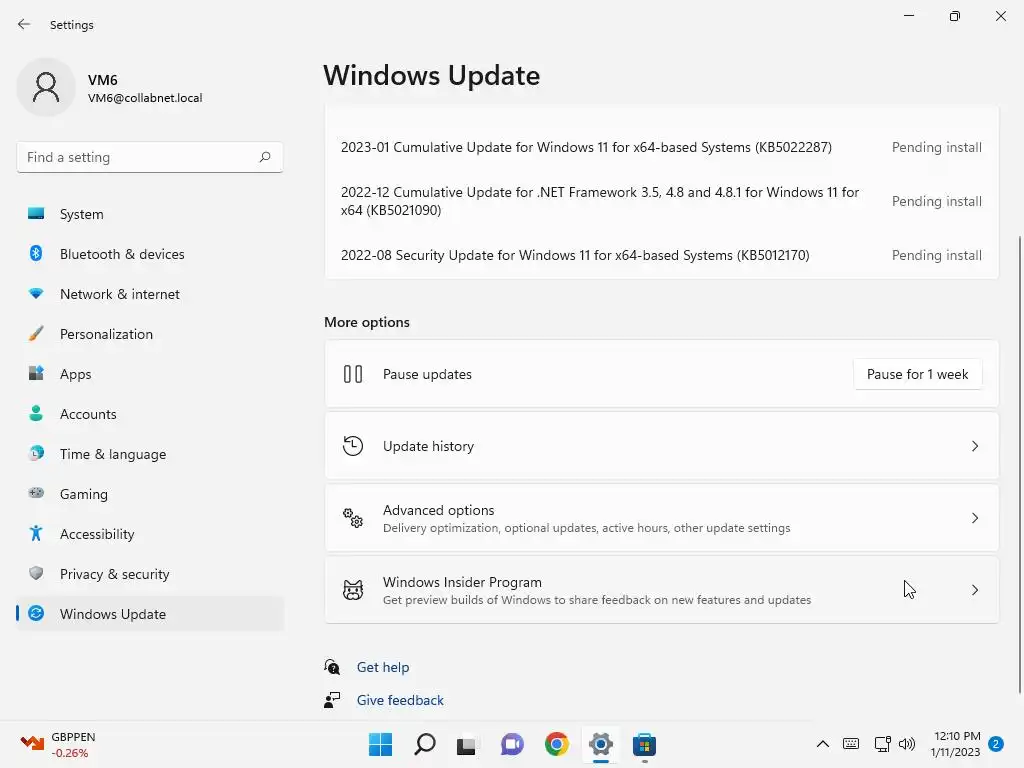
Task: Click the Find a setting search box
Action: click(150, 157)
